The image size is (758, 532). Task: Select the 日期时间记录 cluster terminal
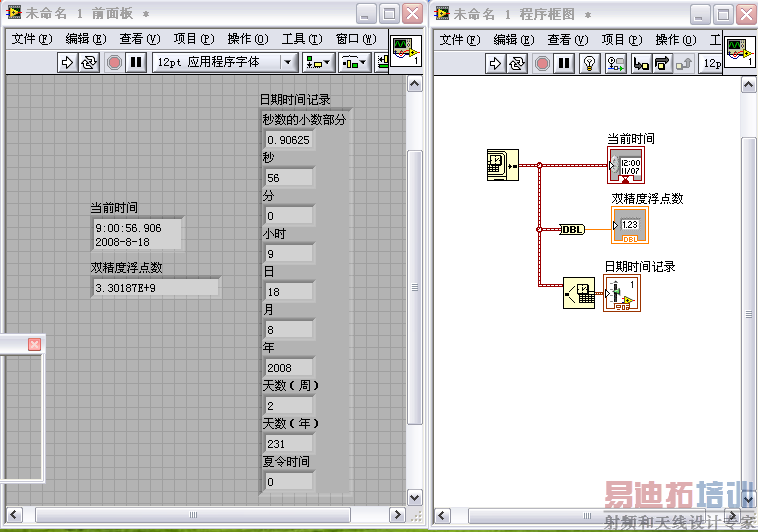[622, 293]
